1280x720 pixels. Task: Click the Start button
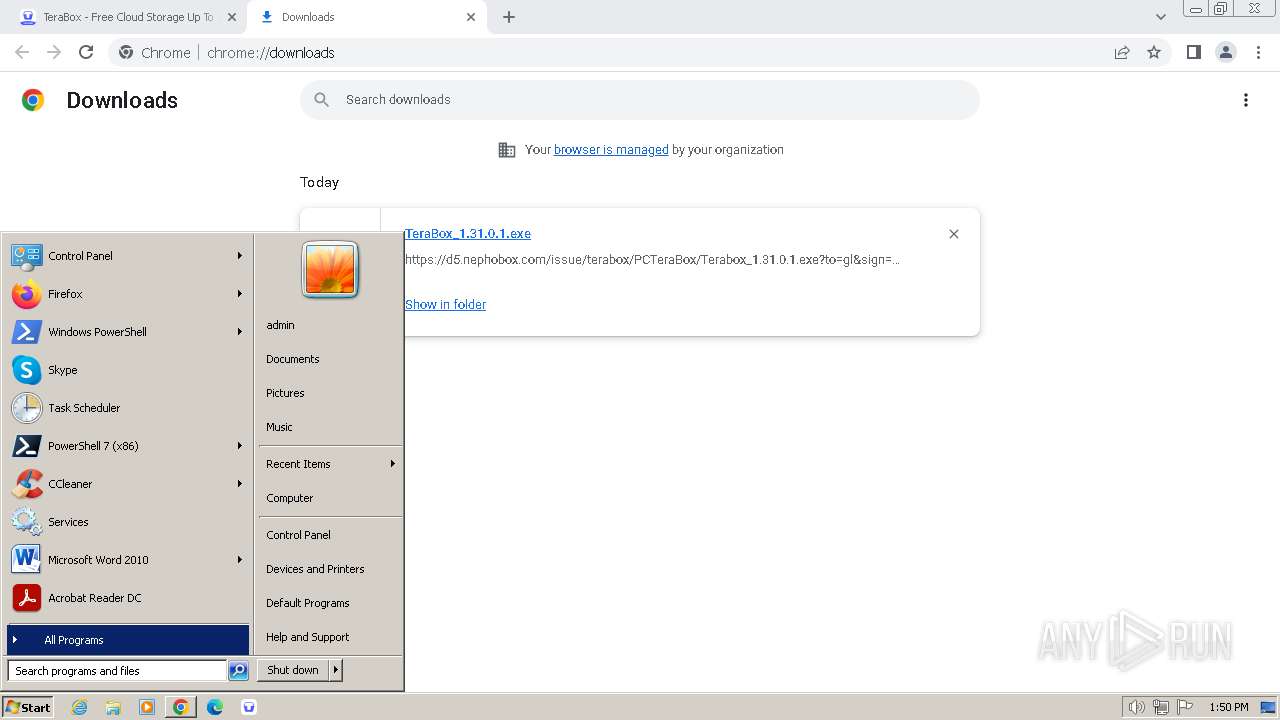point(27,707)
